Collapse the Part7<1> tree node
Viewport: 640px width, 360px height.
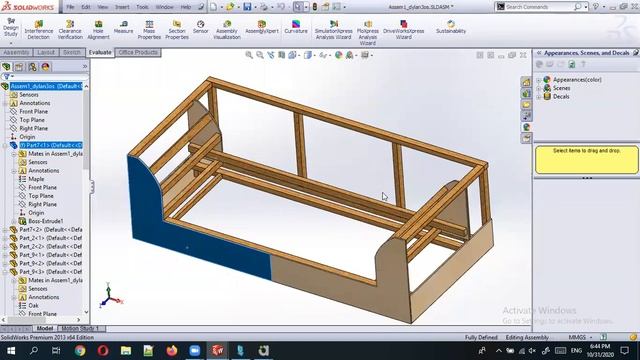point(5,145)
